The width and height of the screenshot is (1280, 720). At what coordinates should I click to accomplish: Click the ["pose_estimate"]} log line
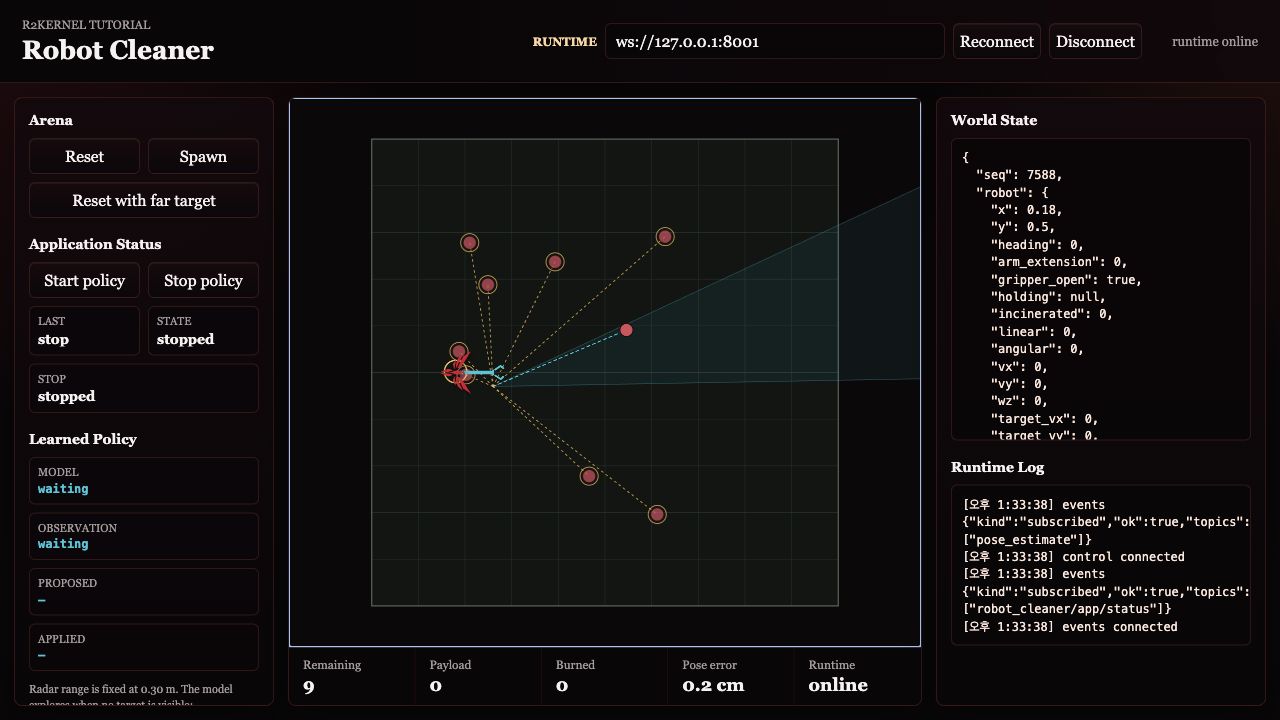pos(1026,540)
